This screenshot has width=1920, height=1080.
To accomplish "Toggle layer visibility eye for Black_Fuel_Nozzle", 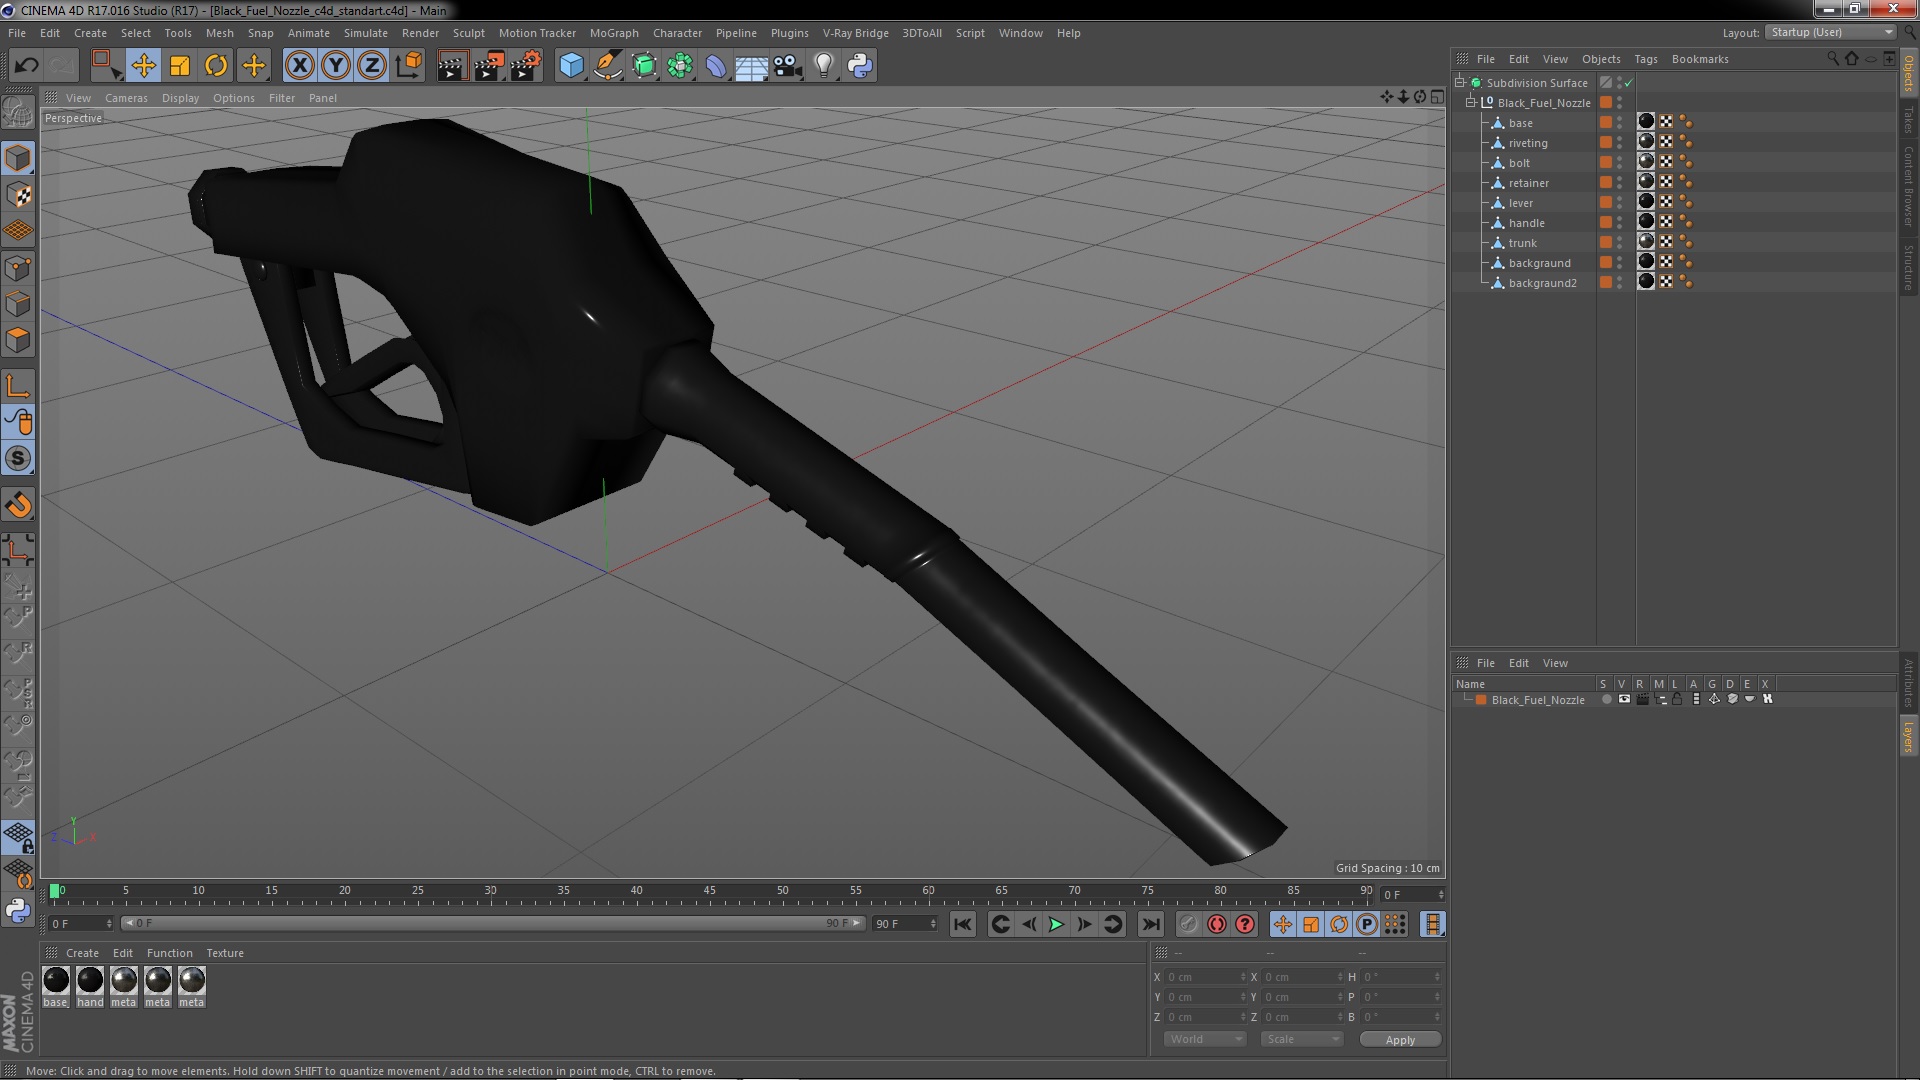I will click(x=1624, y=700).
